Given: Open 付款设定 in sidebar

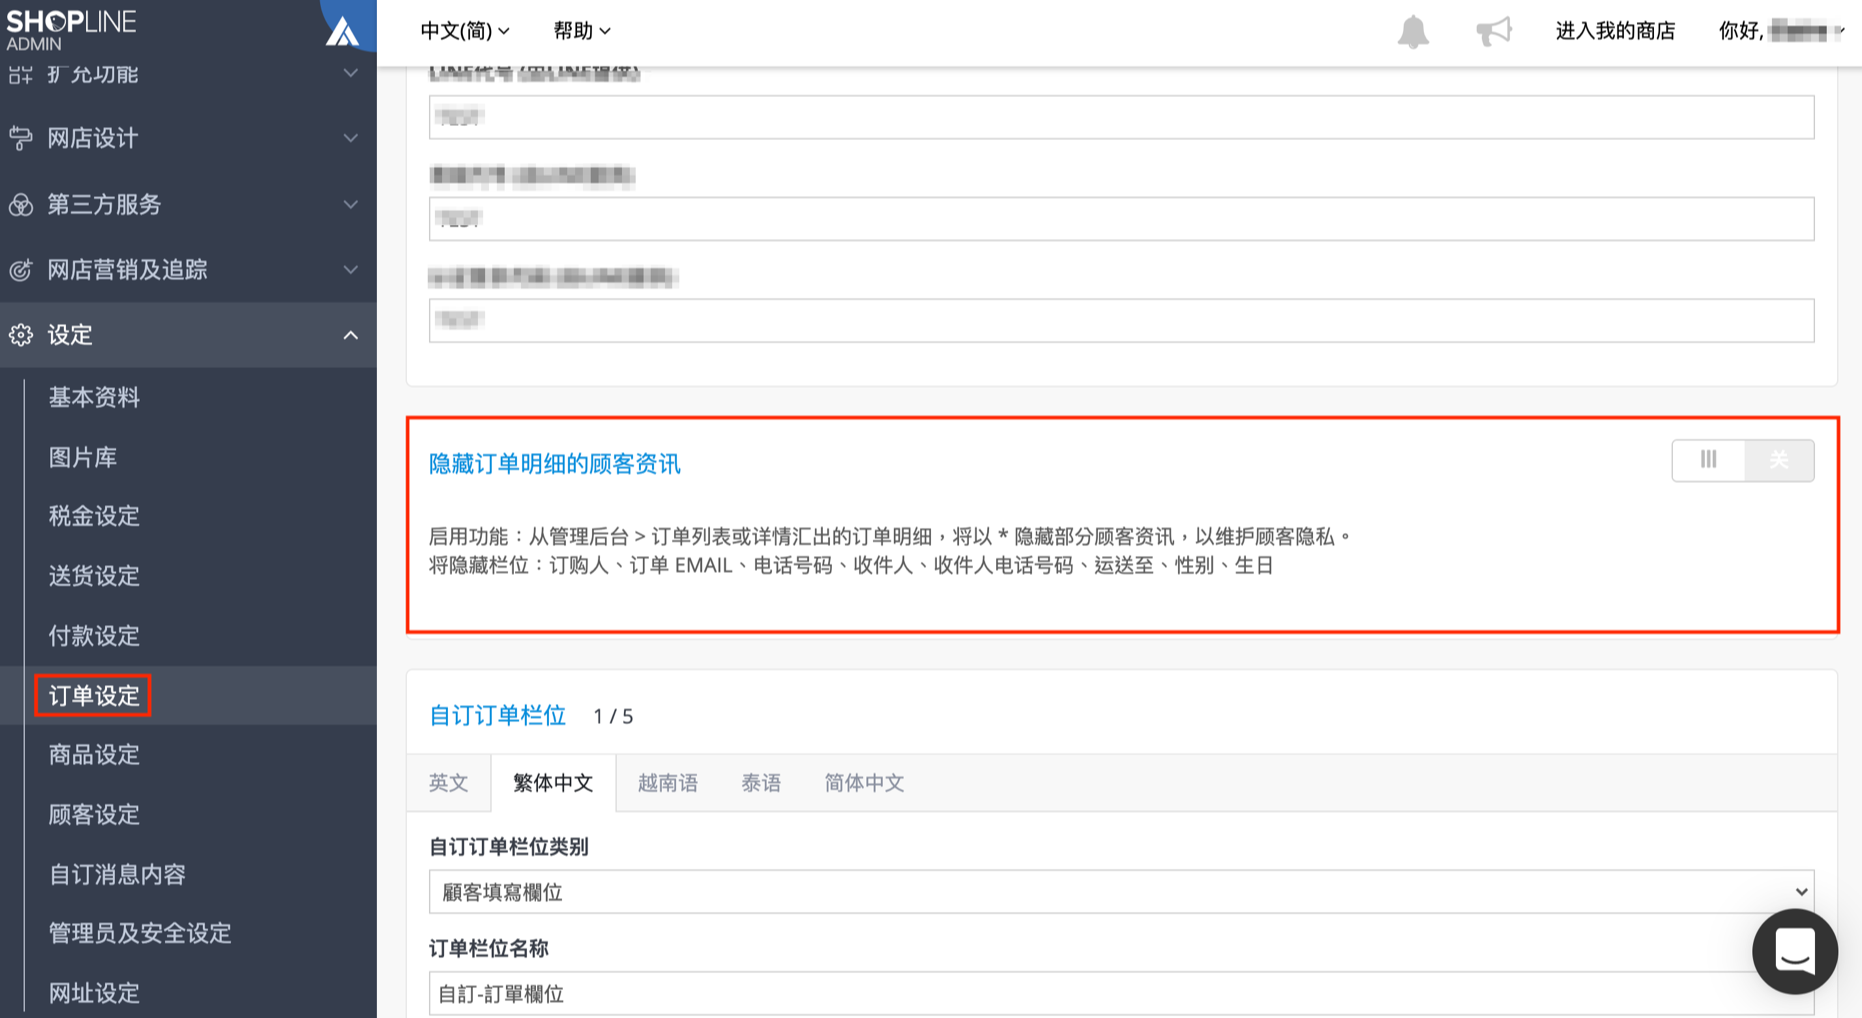Looking at the screenshot, I should (95, 636).
